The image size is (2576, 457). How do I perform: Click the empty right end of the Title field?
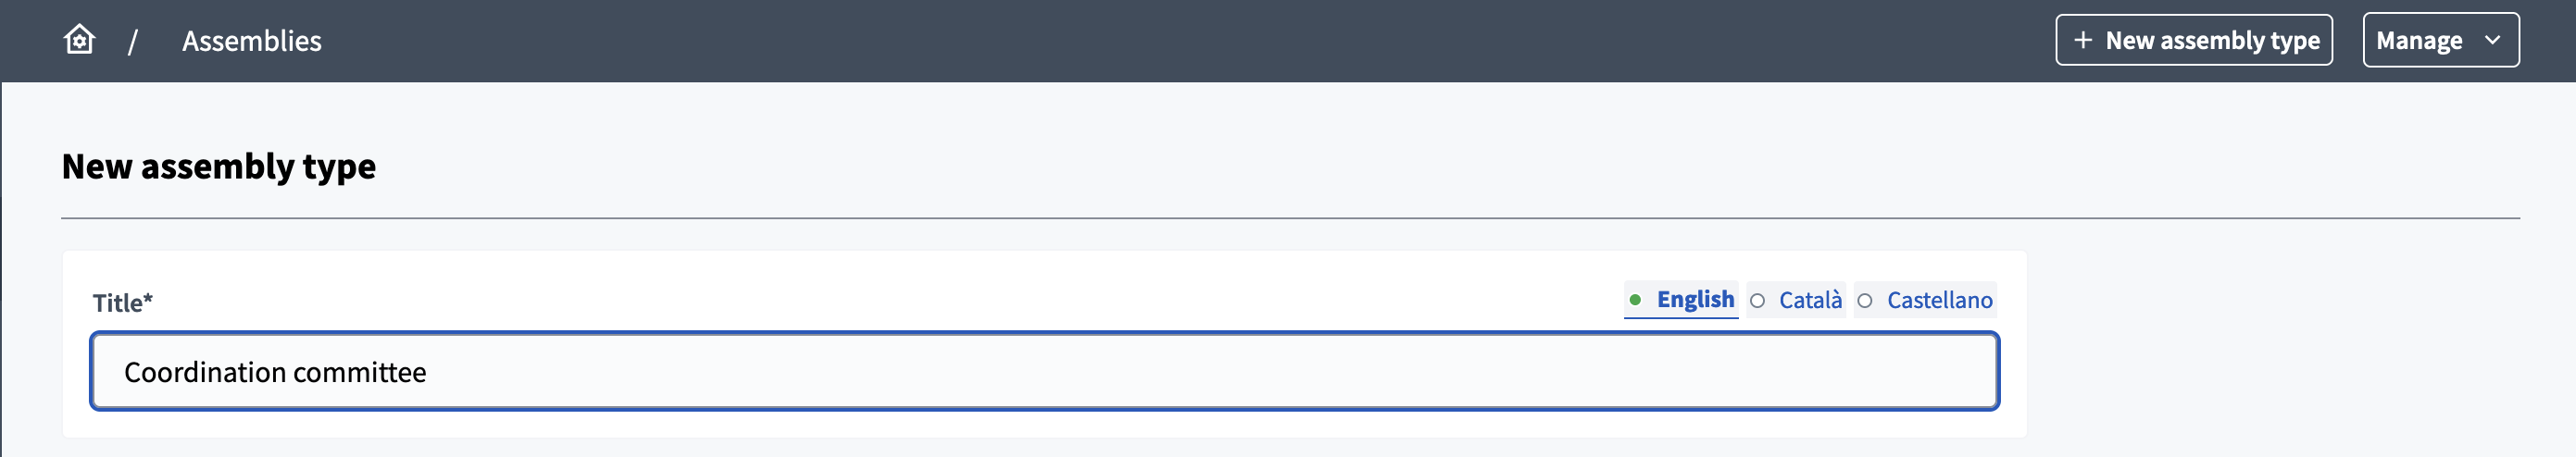tap(1900, 371)
